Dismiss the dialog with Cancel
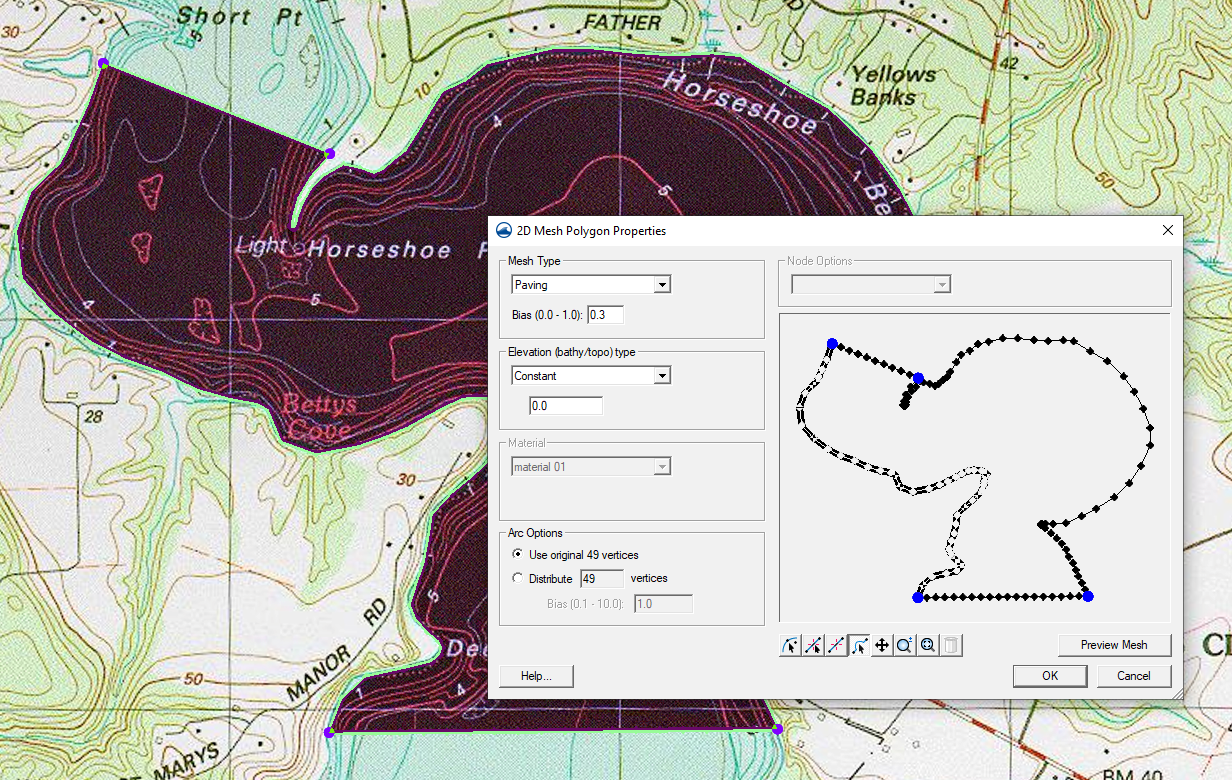Viewport: 1232px width, 780px height. [x=1134, y=676]
